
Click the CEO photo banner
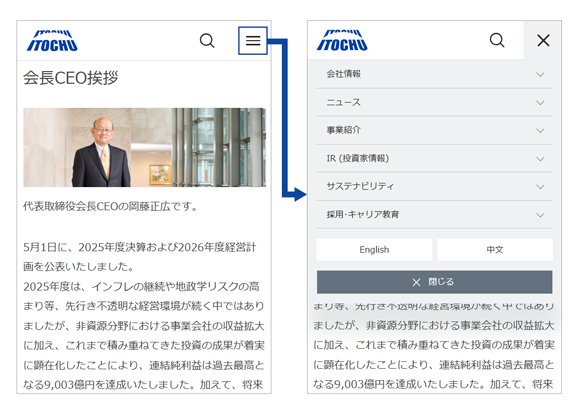[x=144, y=147]
